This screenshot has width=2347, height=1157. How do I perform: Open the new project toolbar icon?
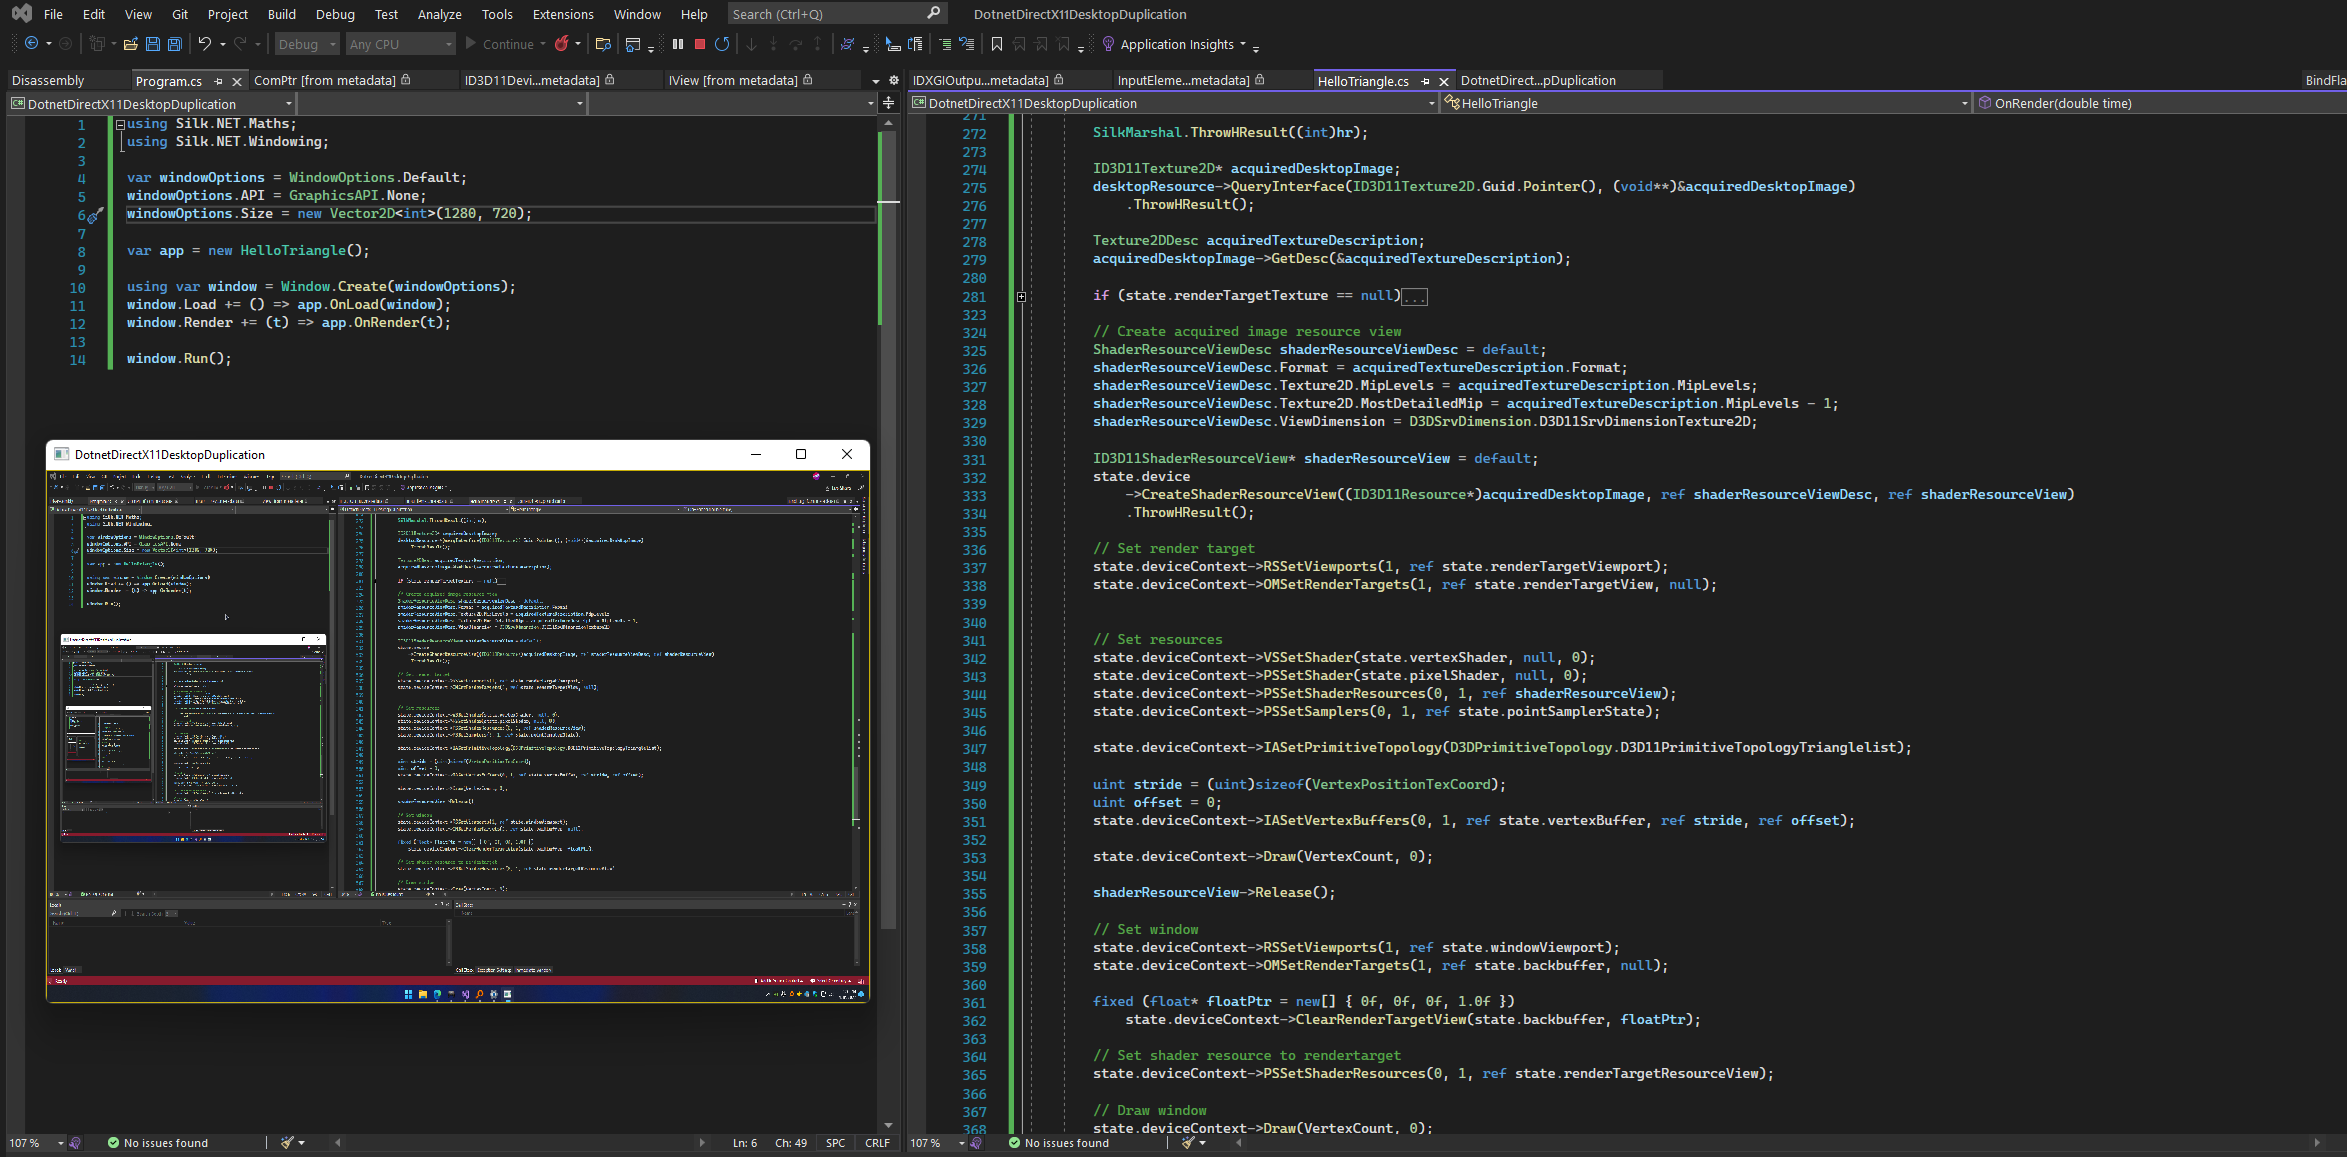coord(97,44)
